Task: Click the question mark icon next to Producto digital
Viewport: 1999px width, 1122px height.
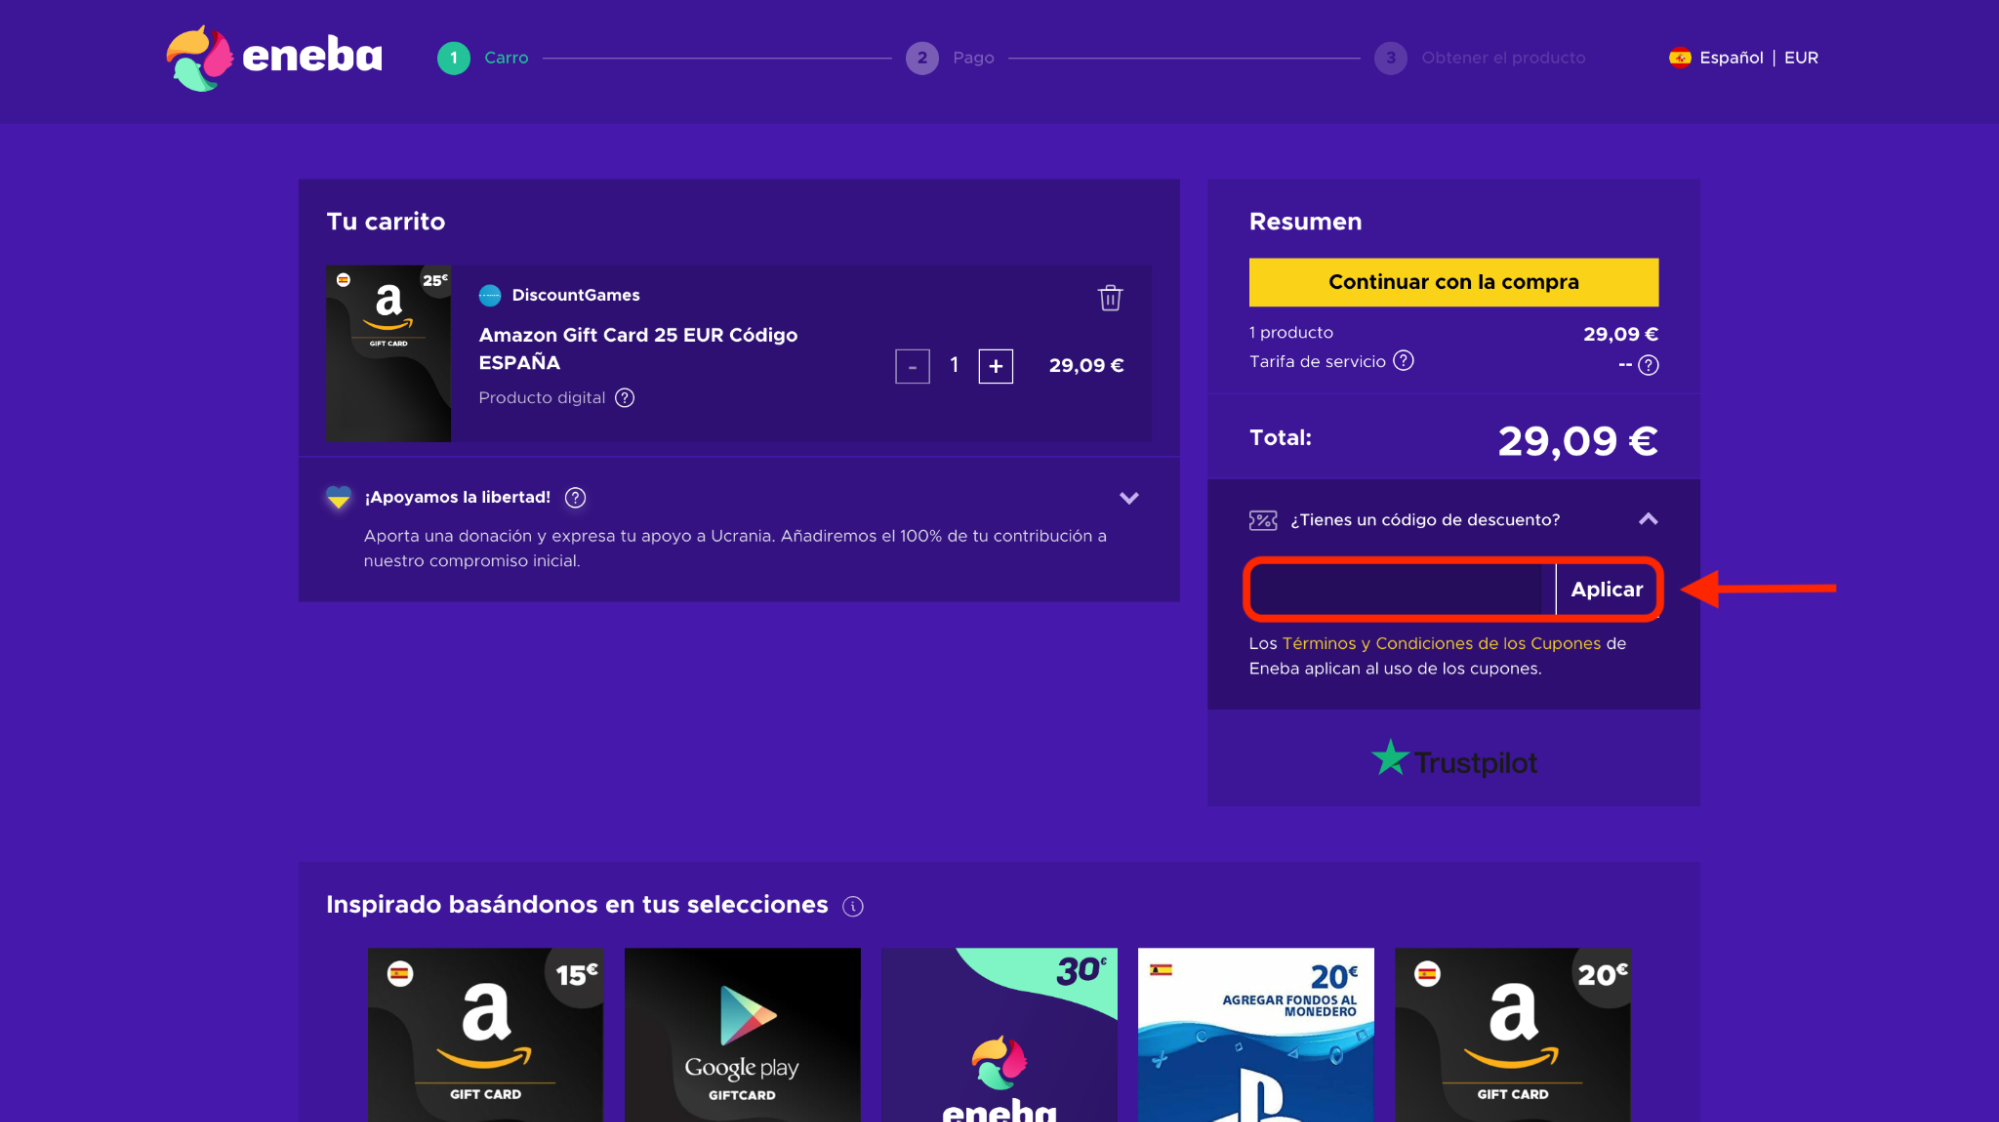Action: (x=626, y=398)
